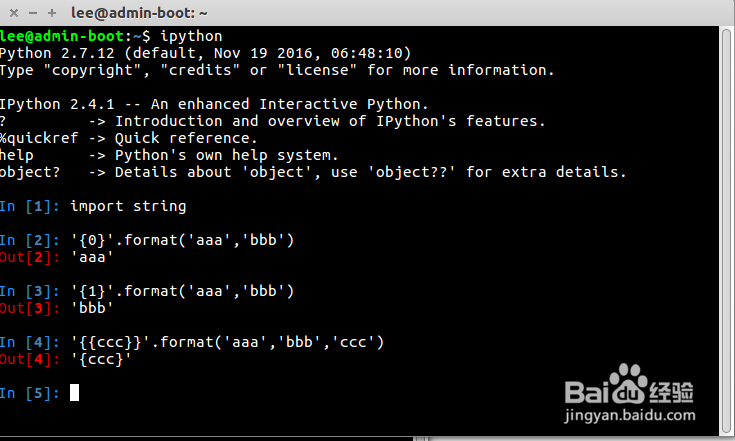735x441 pixels.
Task: Click the 'import string' command line
Action: (128, 206)
